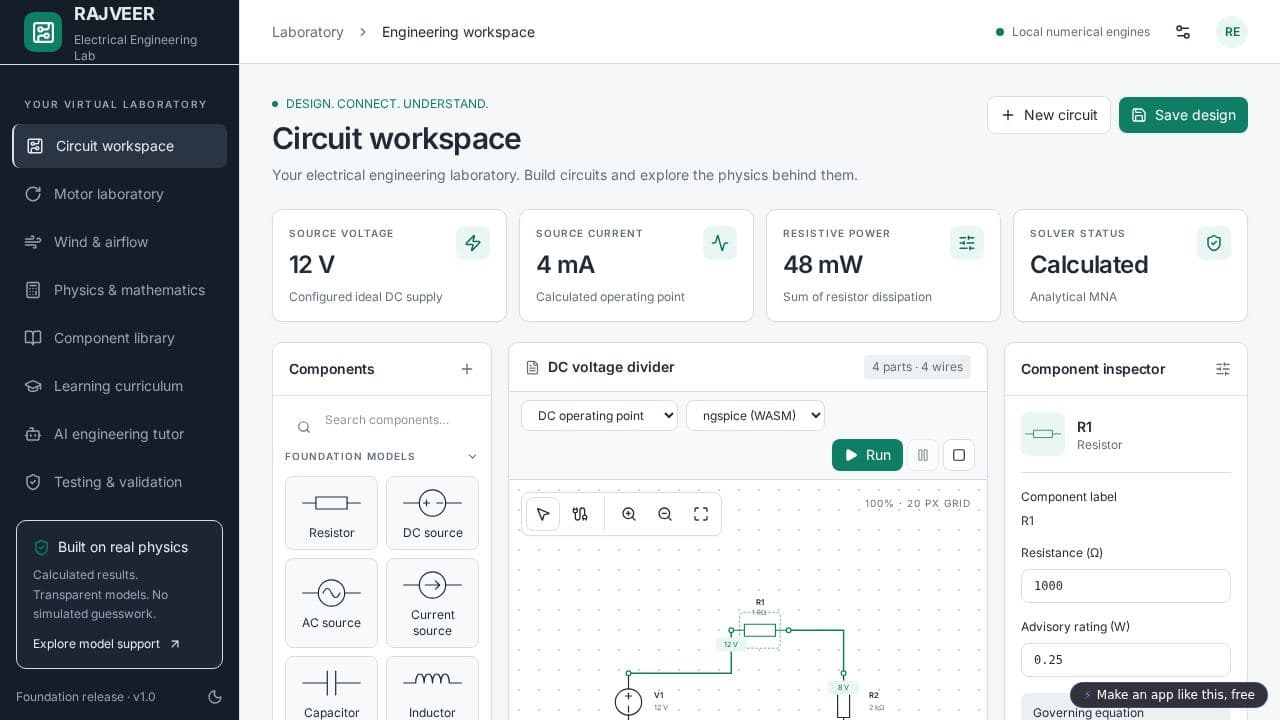Open Testing & validation page

120,482
